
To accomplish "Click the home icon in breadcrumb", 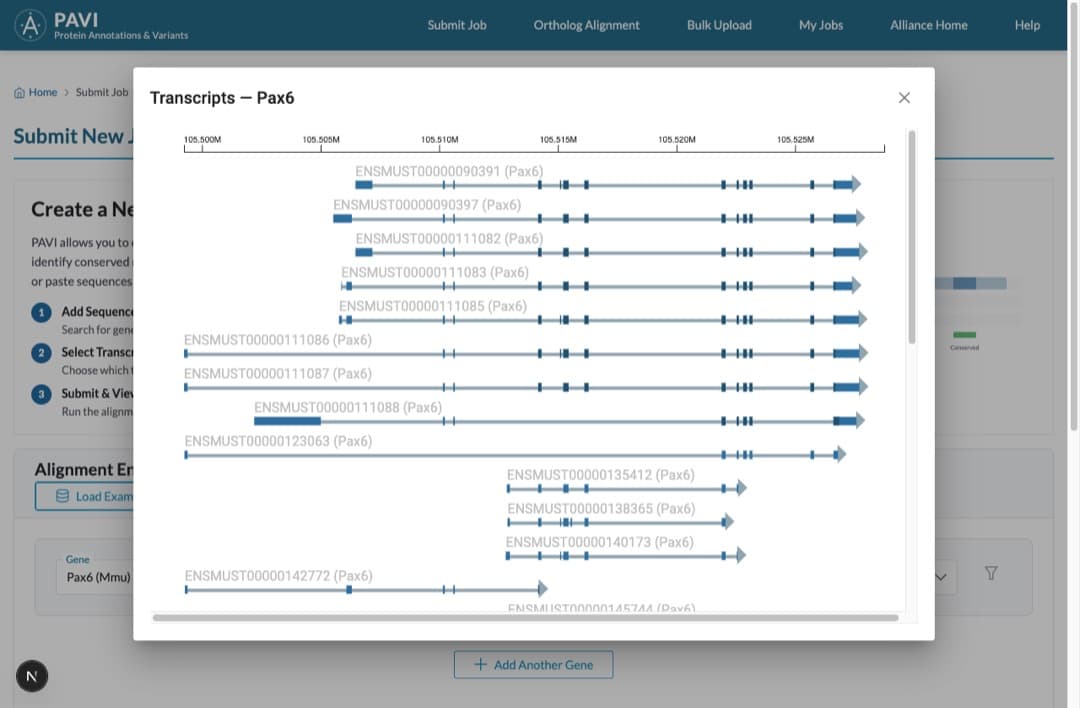I will pyautogui.click(x=19, y=92).
